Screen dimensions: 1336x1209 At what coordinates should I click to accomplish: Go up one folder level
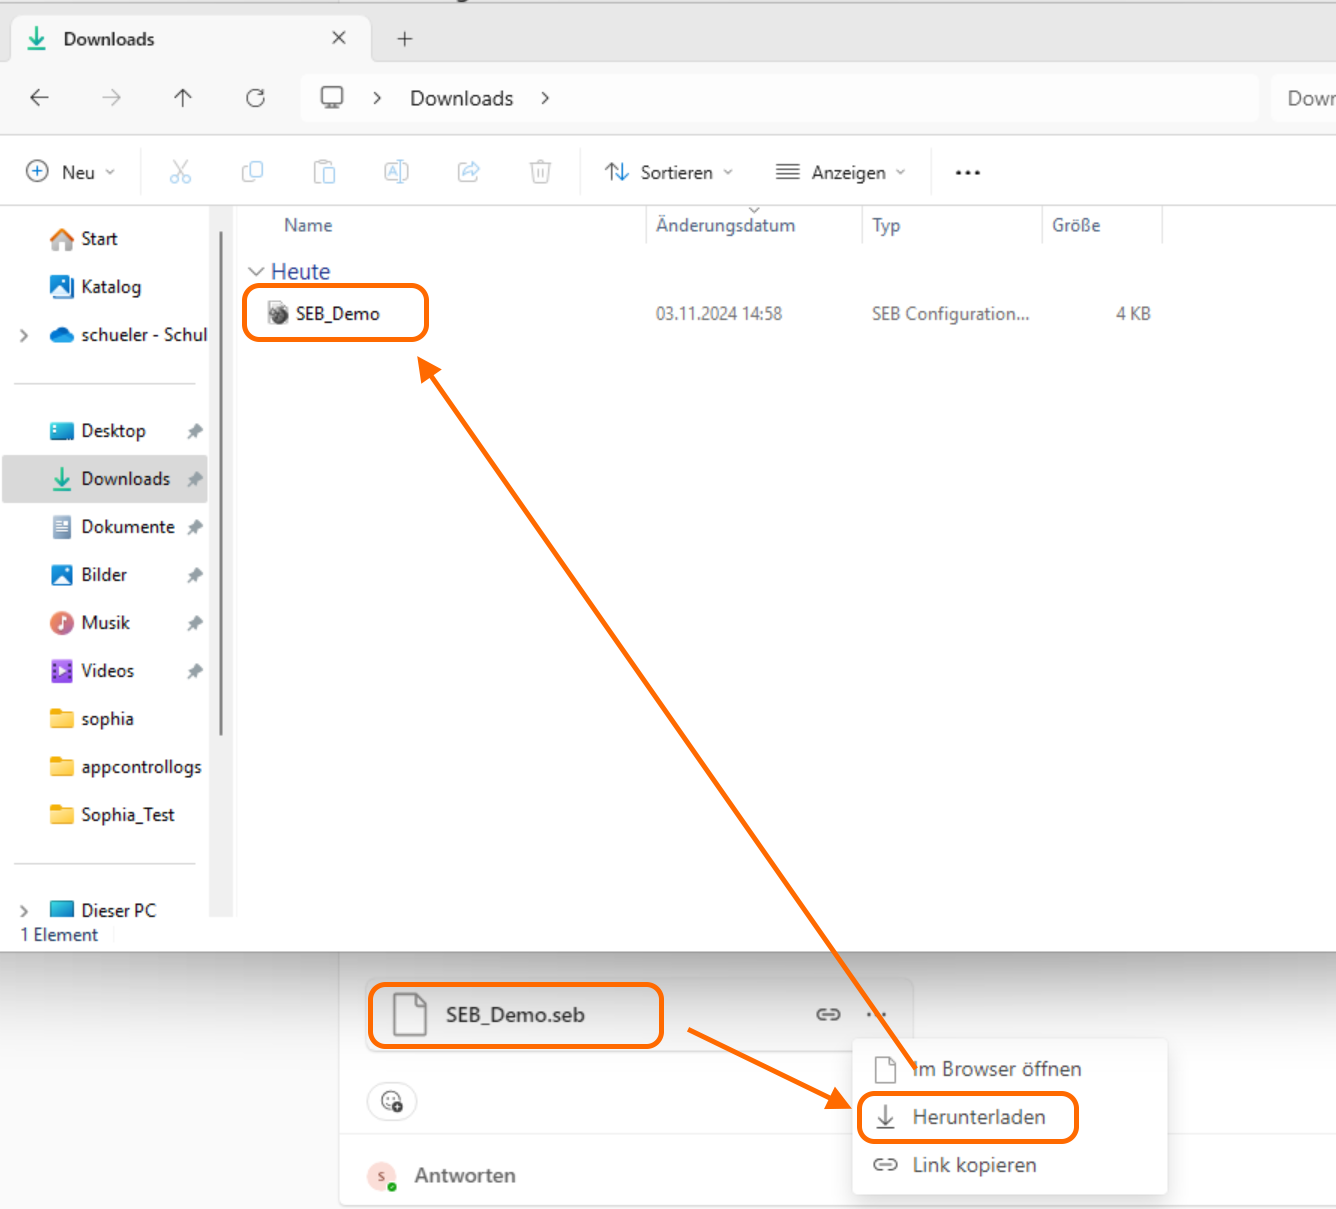coord(182,98)
